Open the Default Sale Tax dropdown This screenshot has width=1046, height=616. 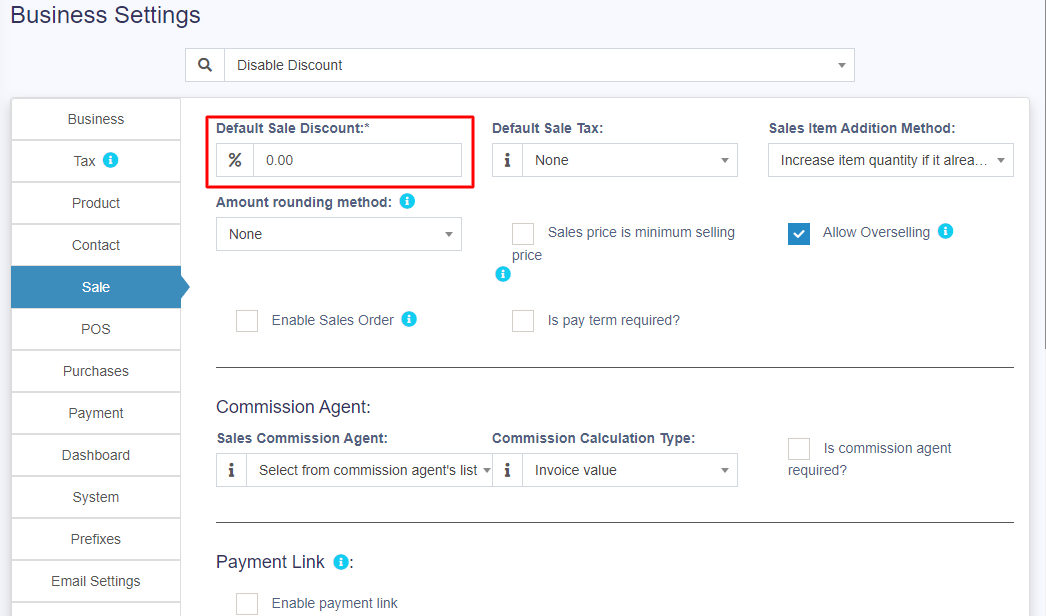click(x=629, y=160)
